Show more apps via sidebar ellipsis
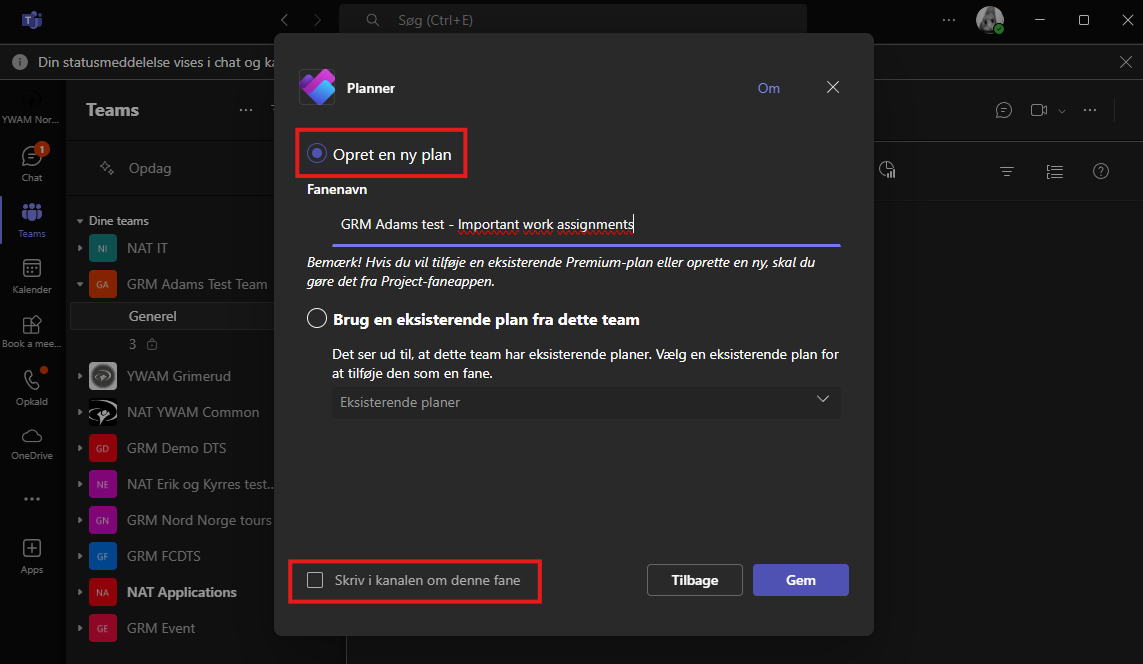1143x664 pixels. click(32, 499)
